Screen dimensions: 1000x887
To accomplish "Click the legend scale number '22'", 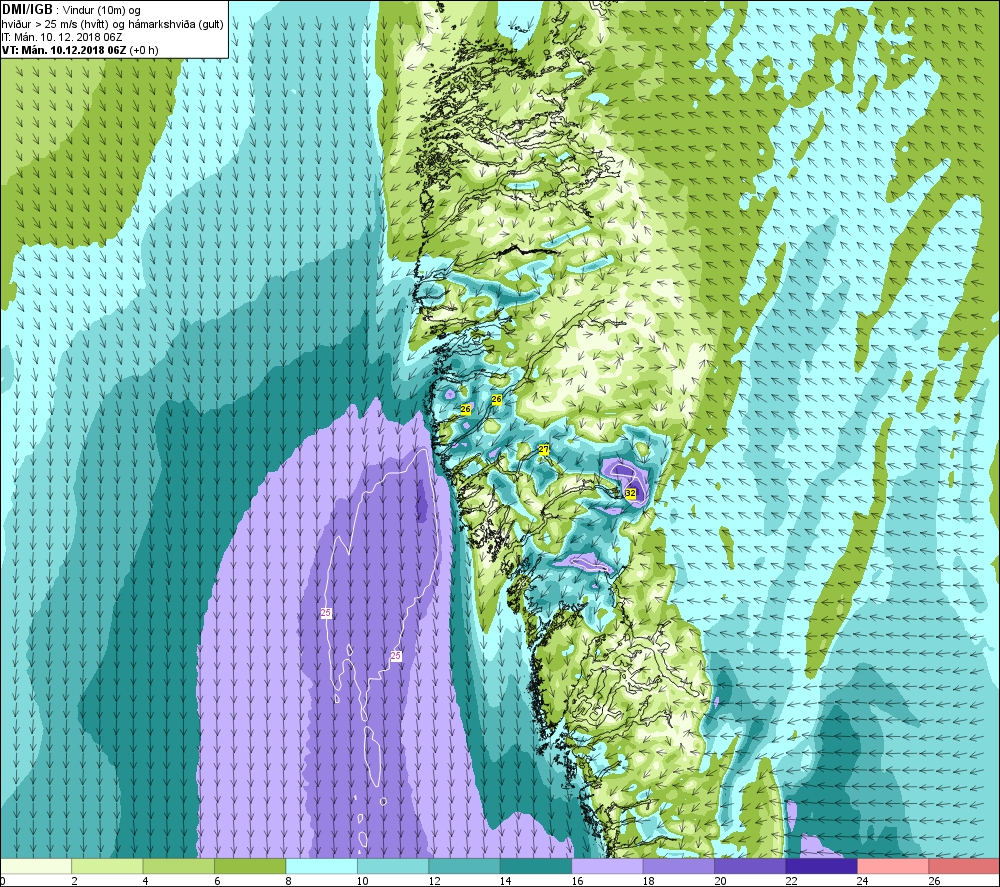I will 791,881.
